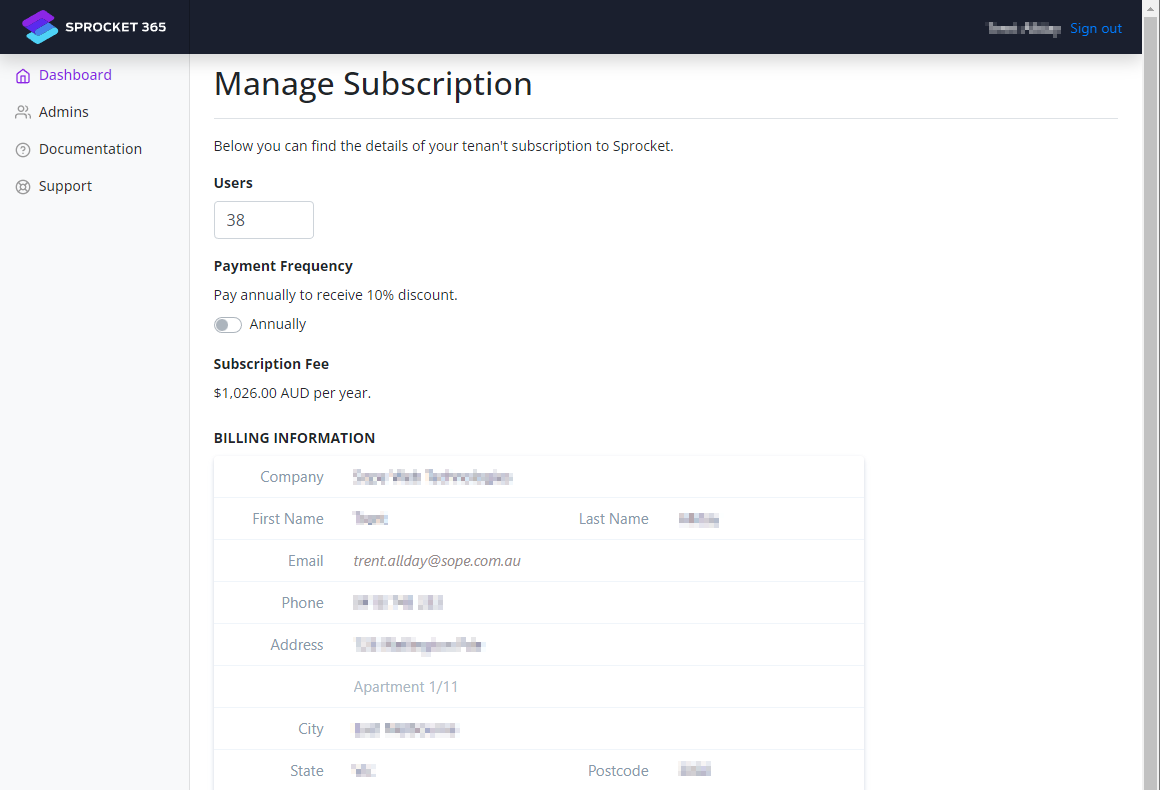This screenshot has height=790, width=1160.
Task: Click the Dashboard home icon
Action: pos(23,76)
